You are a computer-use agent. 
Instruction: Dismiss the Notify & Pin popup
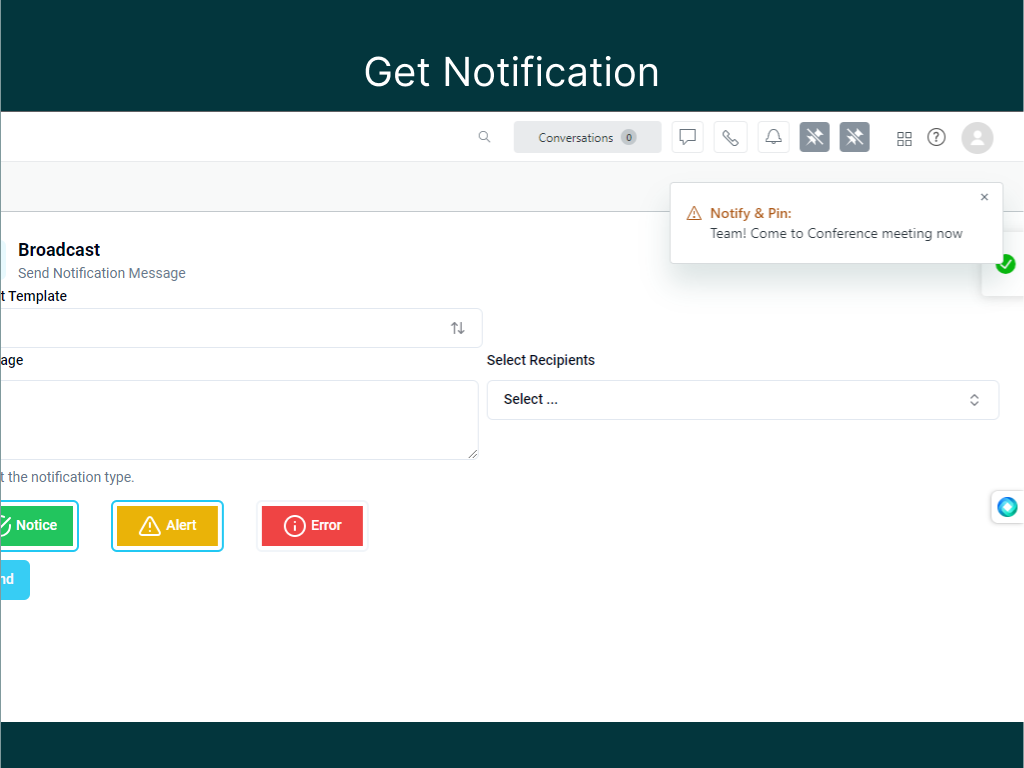pos(984,197)
